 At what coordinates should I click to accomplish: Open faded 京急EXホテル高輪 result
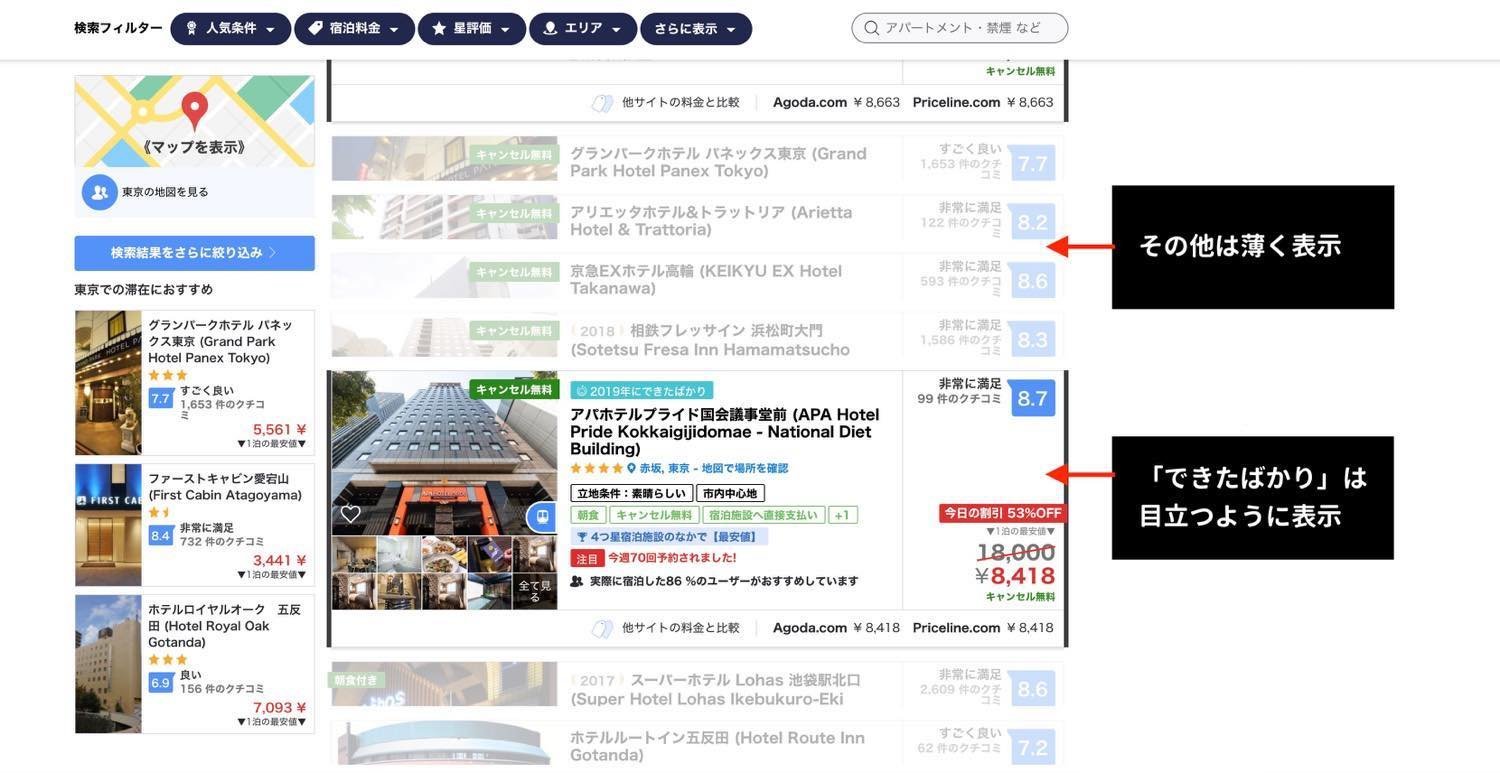pyautogui.click(x=706, y=279)
